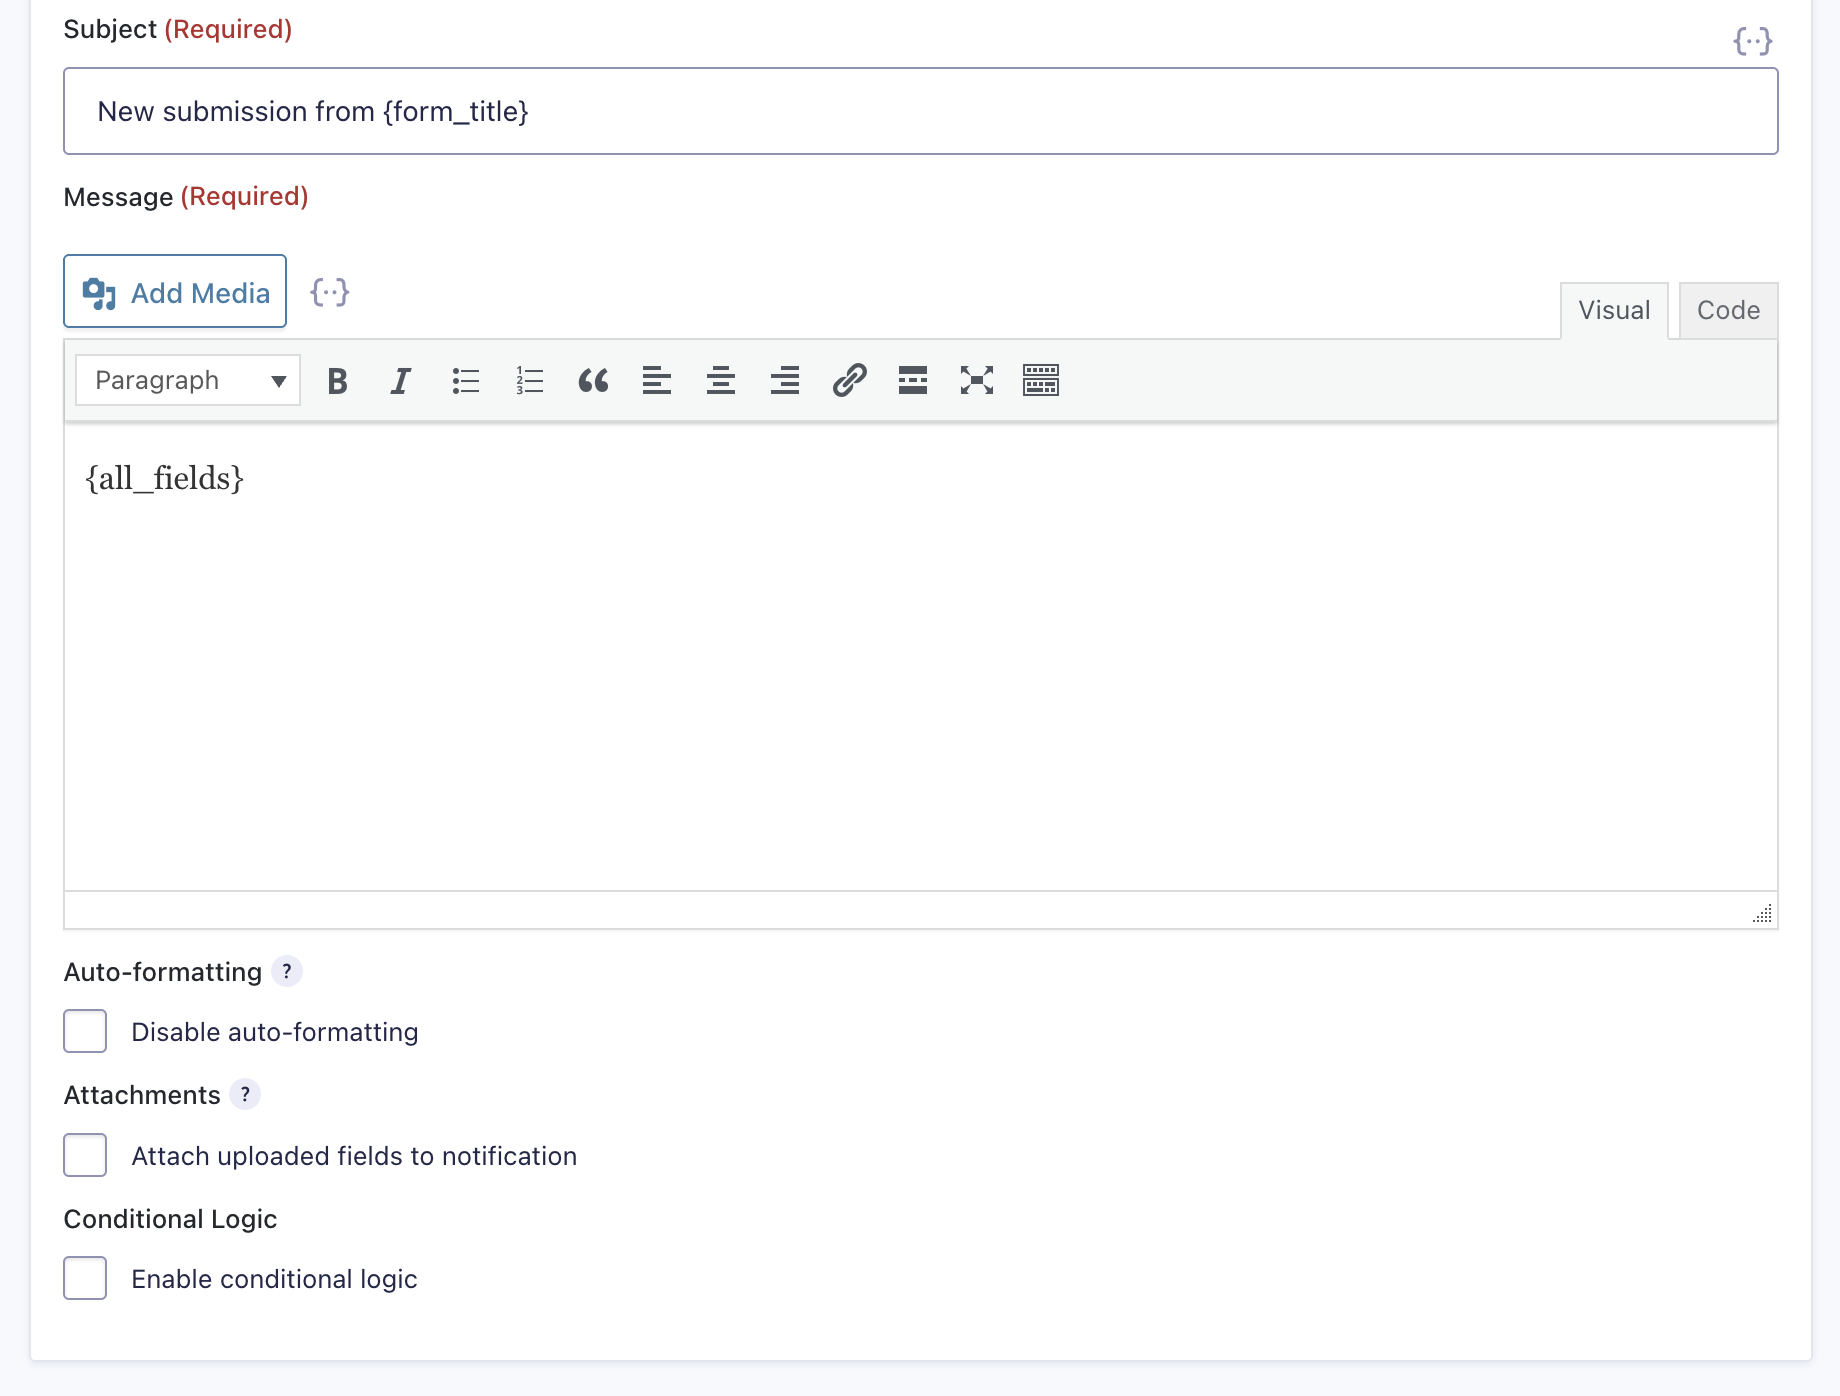
Task: Insert Read More tag
Action: [x=913, y=381]
